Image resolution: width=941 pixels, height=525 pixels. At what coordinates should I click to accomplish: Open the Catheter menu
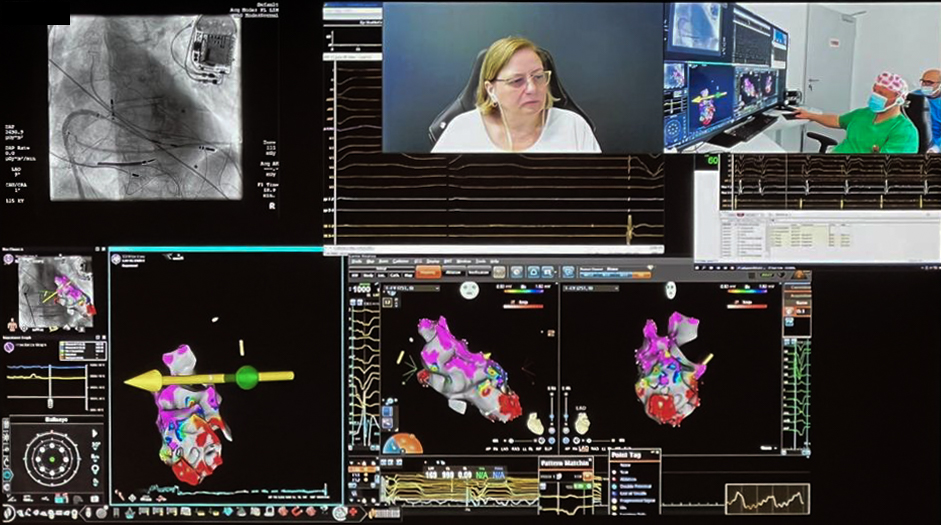[400, 262]
